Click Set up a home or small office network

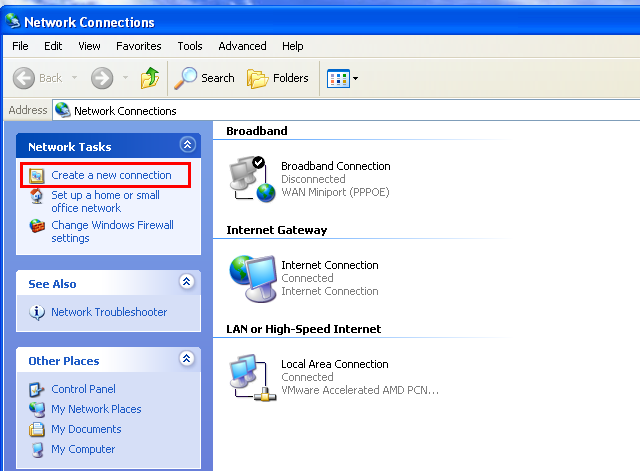pos(105,202)
